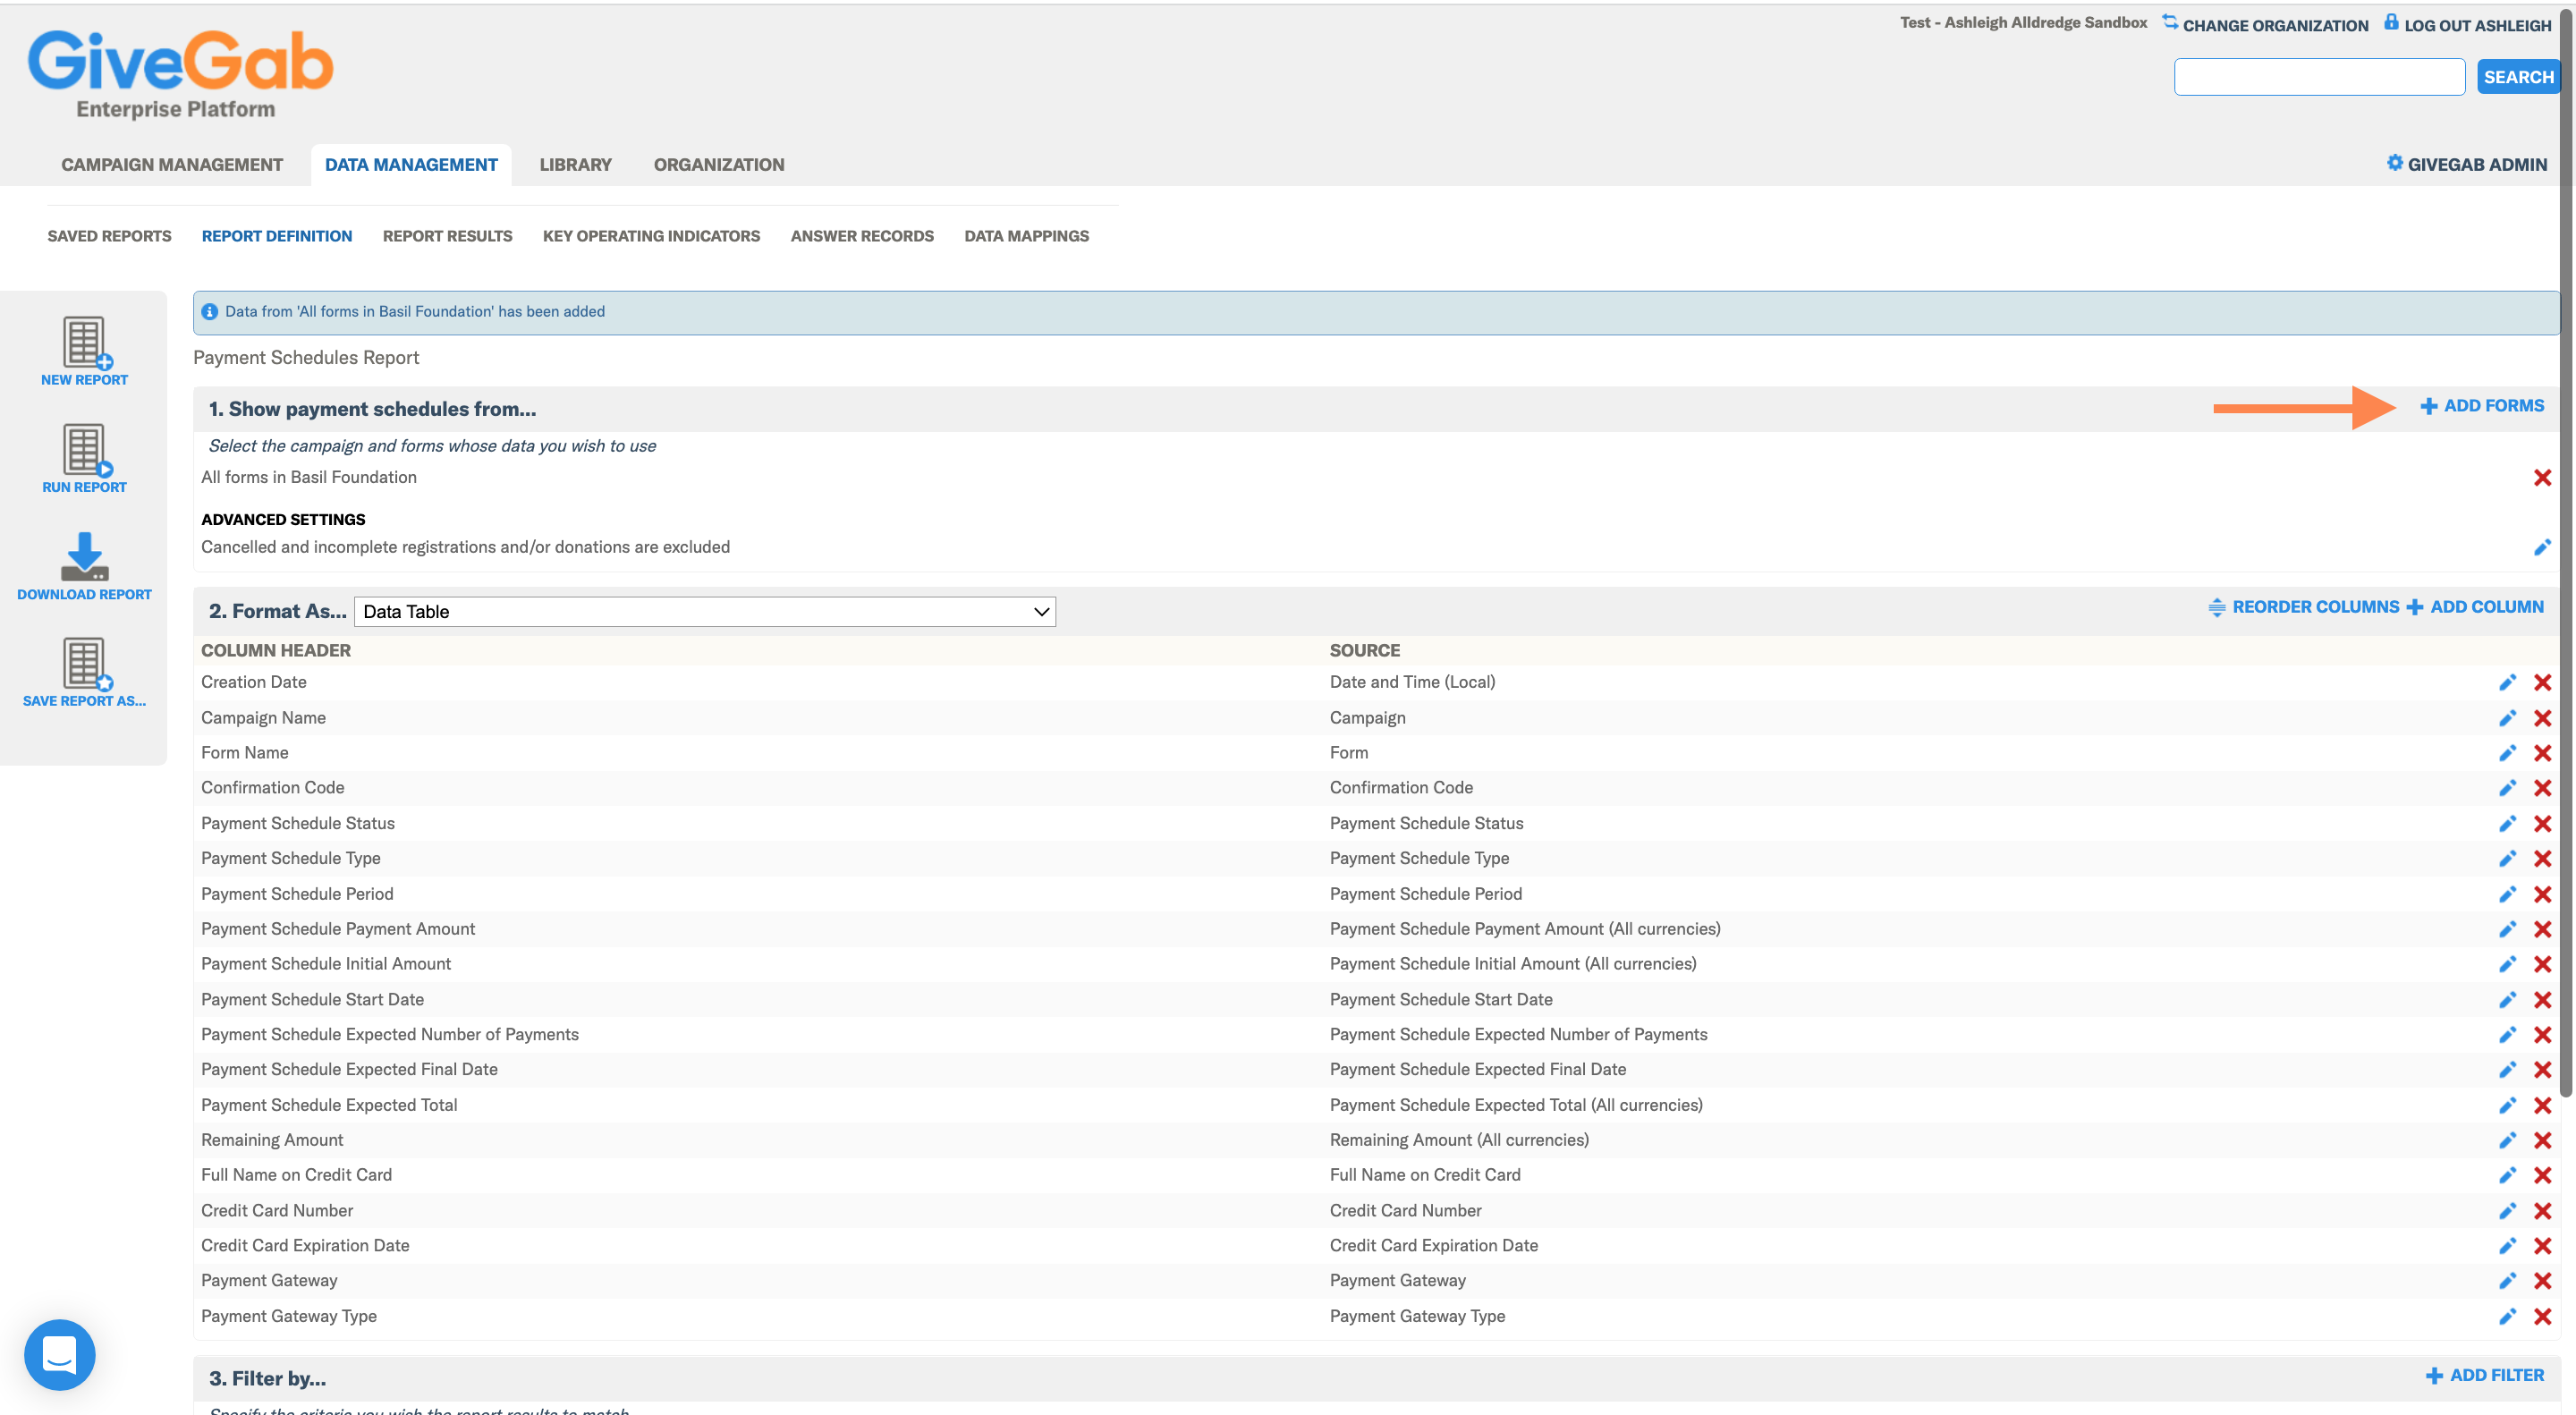
Task: Click Add Forms
Action: (2482, 406)
